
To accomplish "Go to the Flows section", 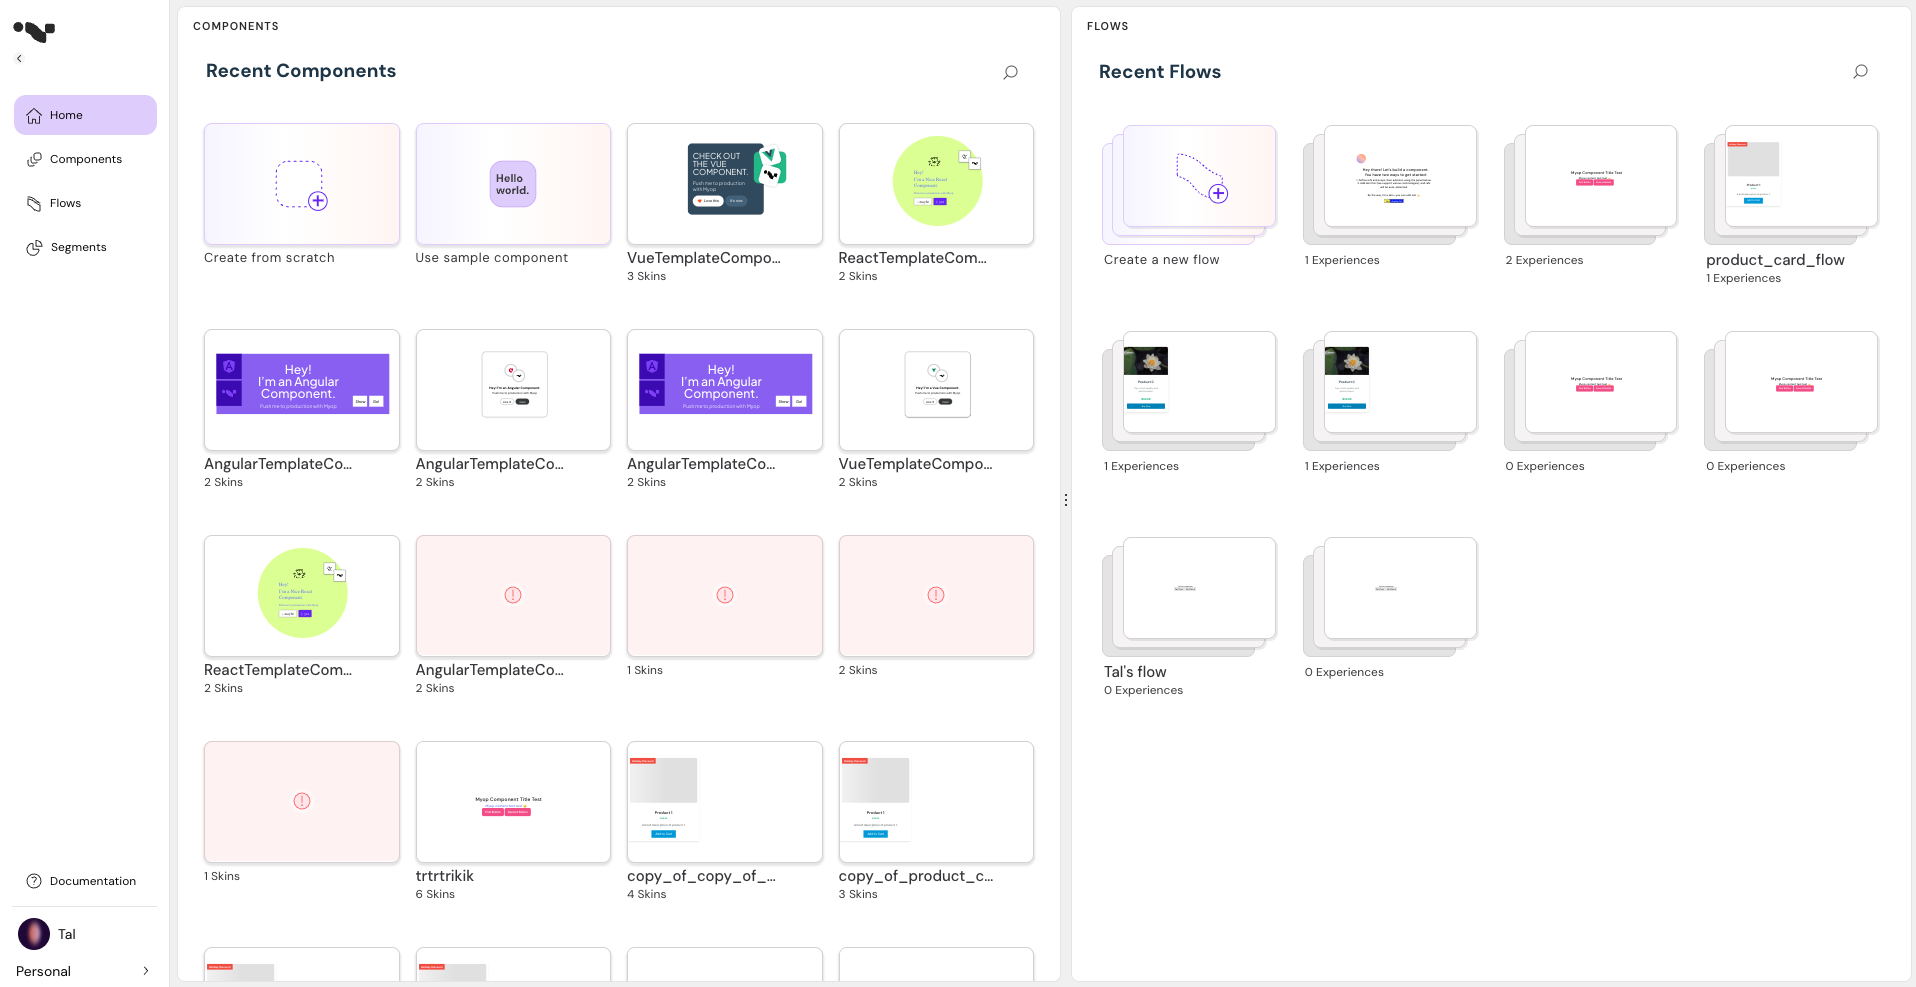I will tap(85, 203).
